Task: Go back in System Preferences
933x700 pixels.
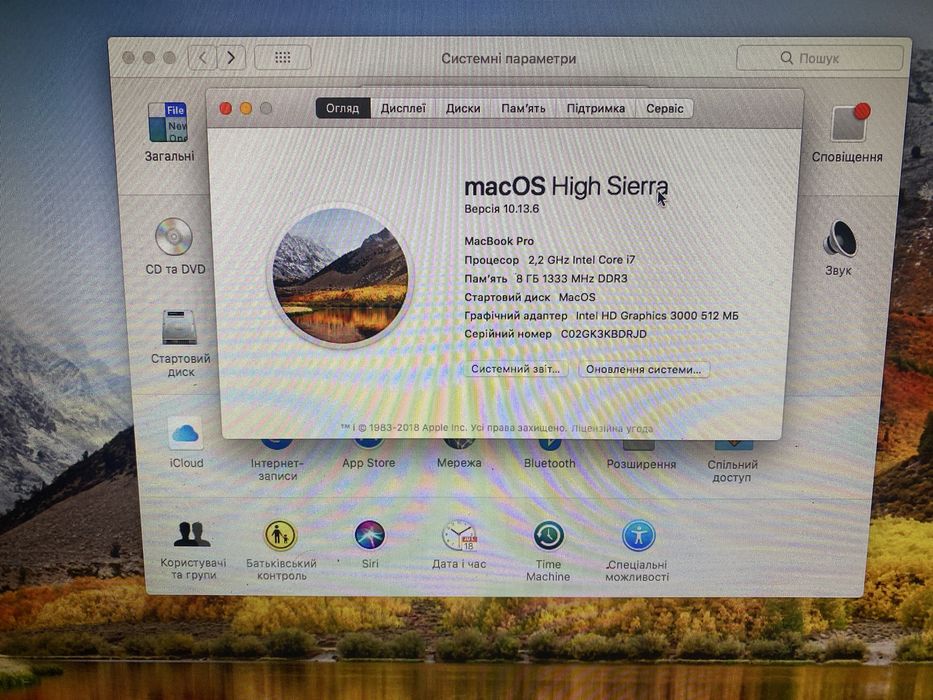Action: click(202, 58)
